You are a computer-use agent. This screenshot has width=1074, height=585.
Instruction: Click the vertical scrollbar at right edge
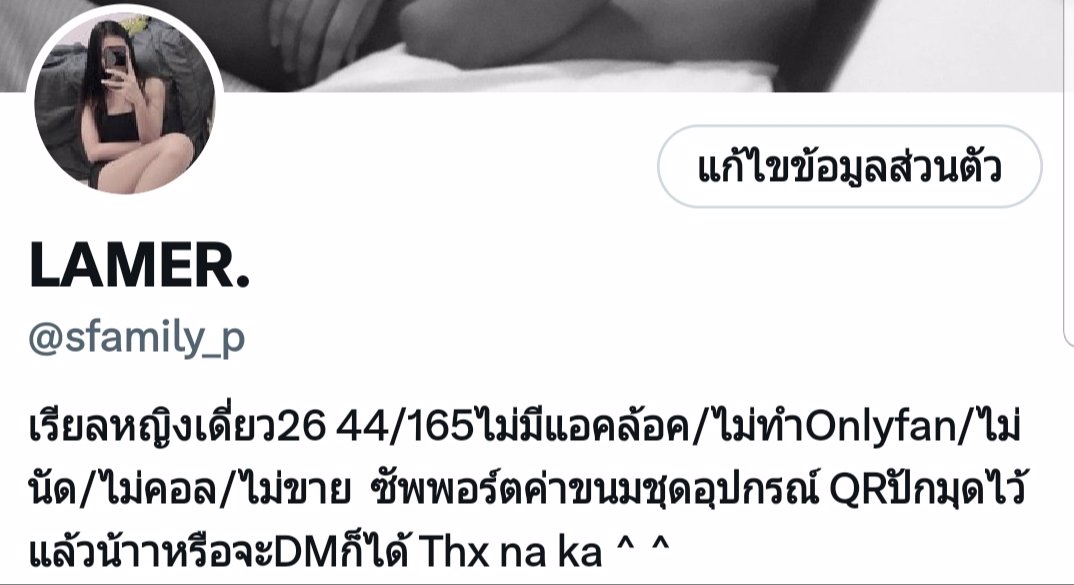point(1069,171)
